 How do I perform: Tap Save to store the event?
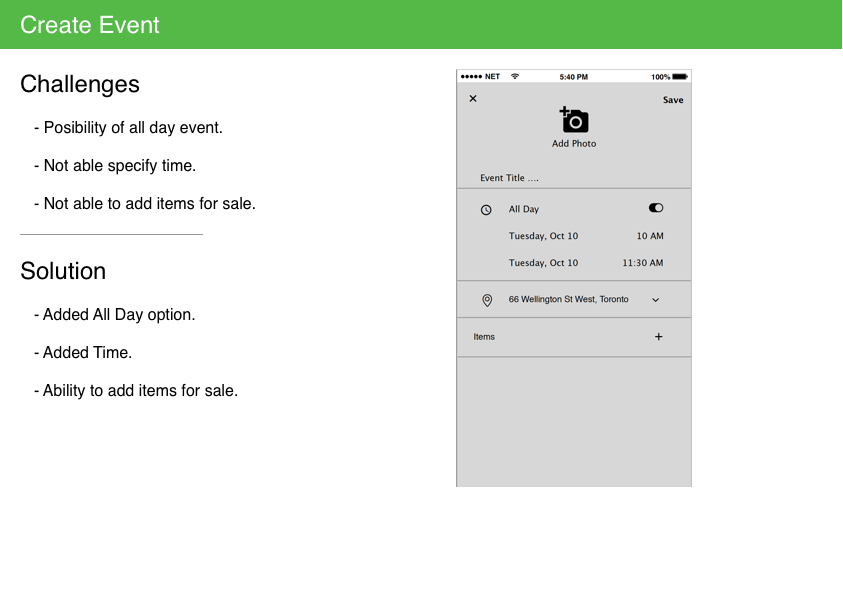point(673,99)
